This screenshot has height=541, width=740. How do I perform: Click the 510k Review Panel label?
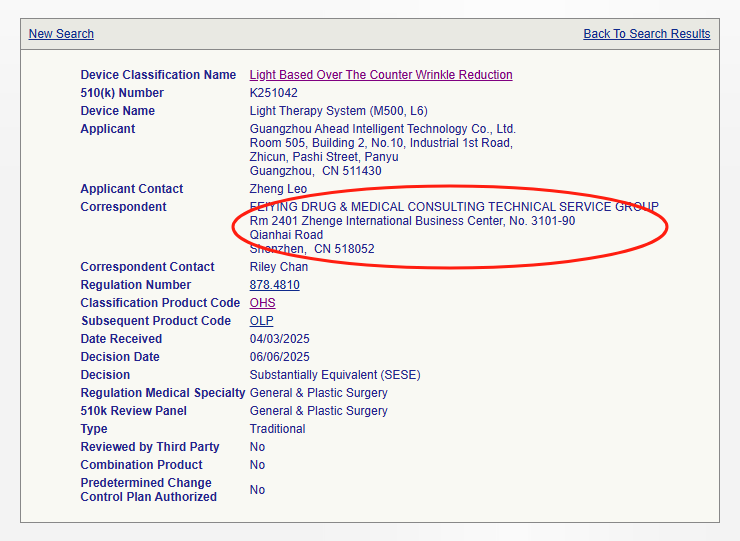[x=133, y=411]
